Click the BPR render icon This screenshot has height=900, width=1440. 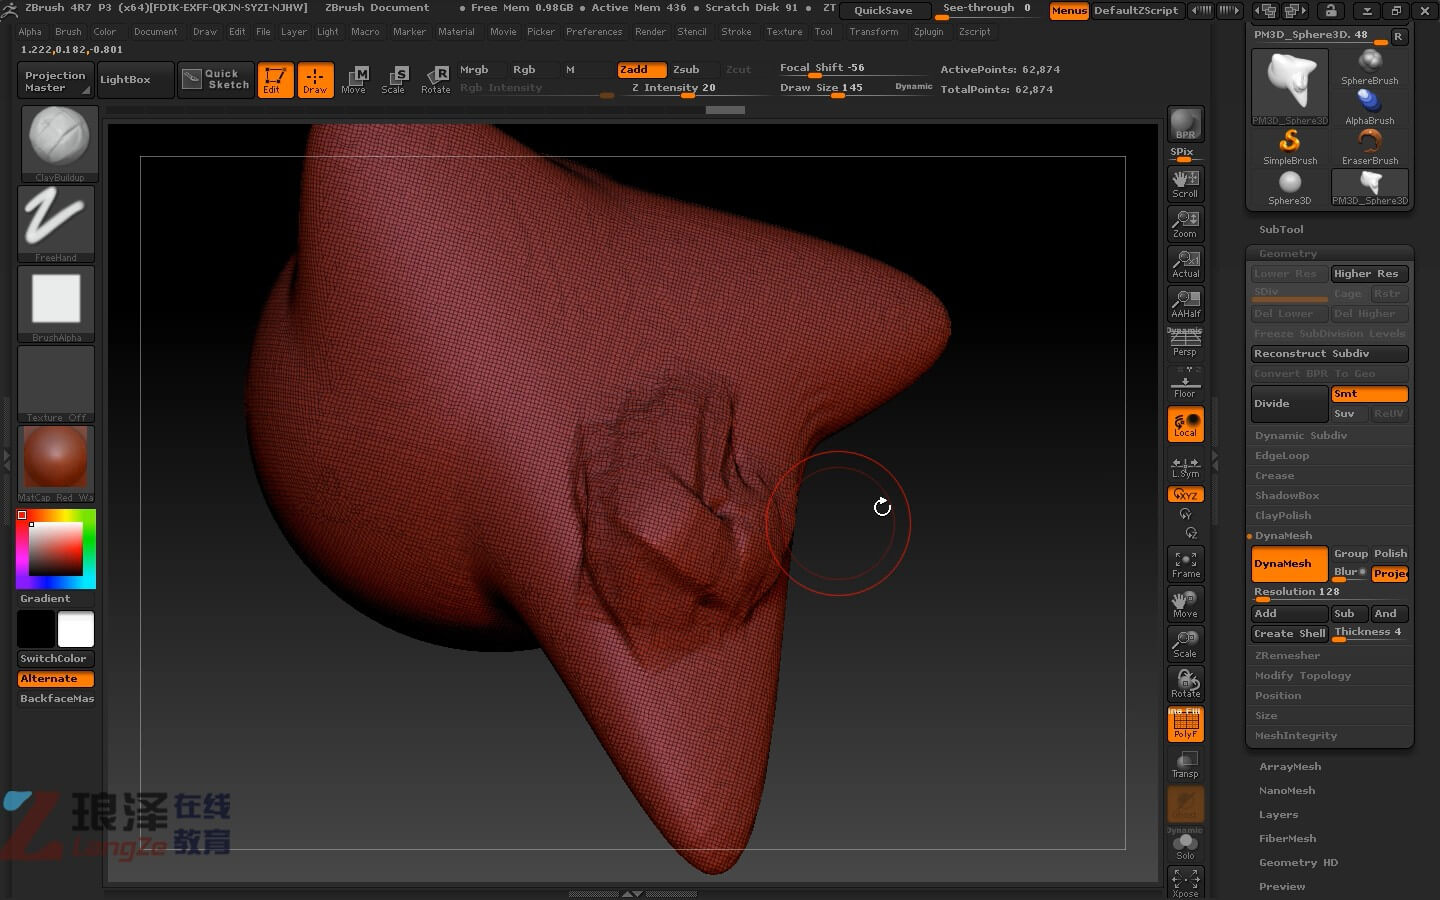pyautogui.click(x=1185, y=124)
